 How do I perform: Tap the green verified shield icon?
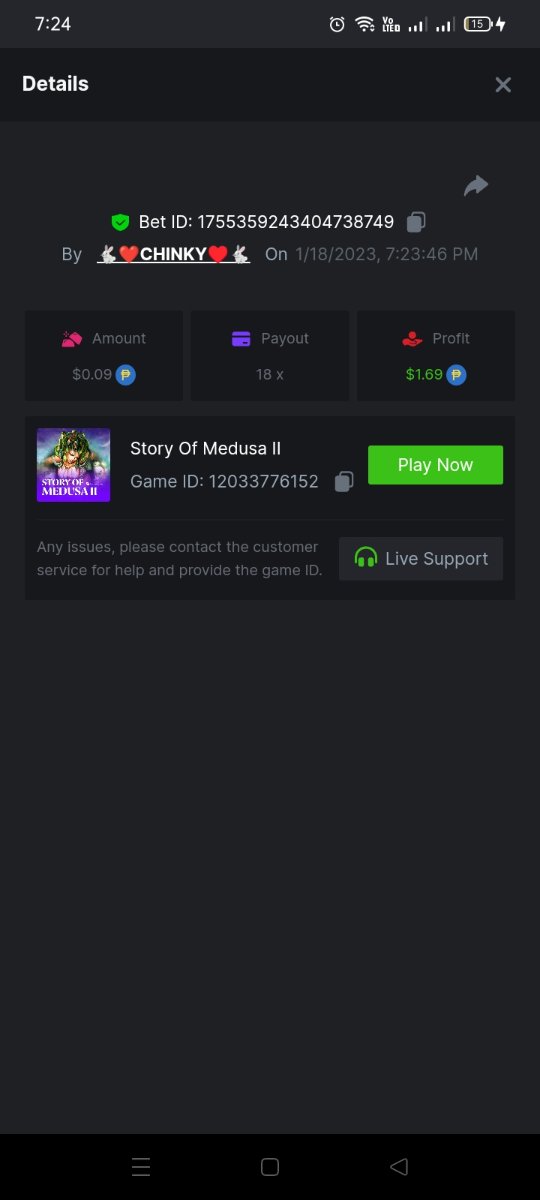(x=120, y=222)
